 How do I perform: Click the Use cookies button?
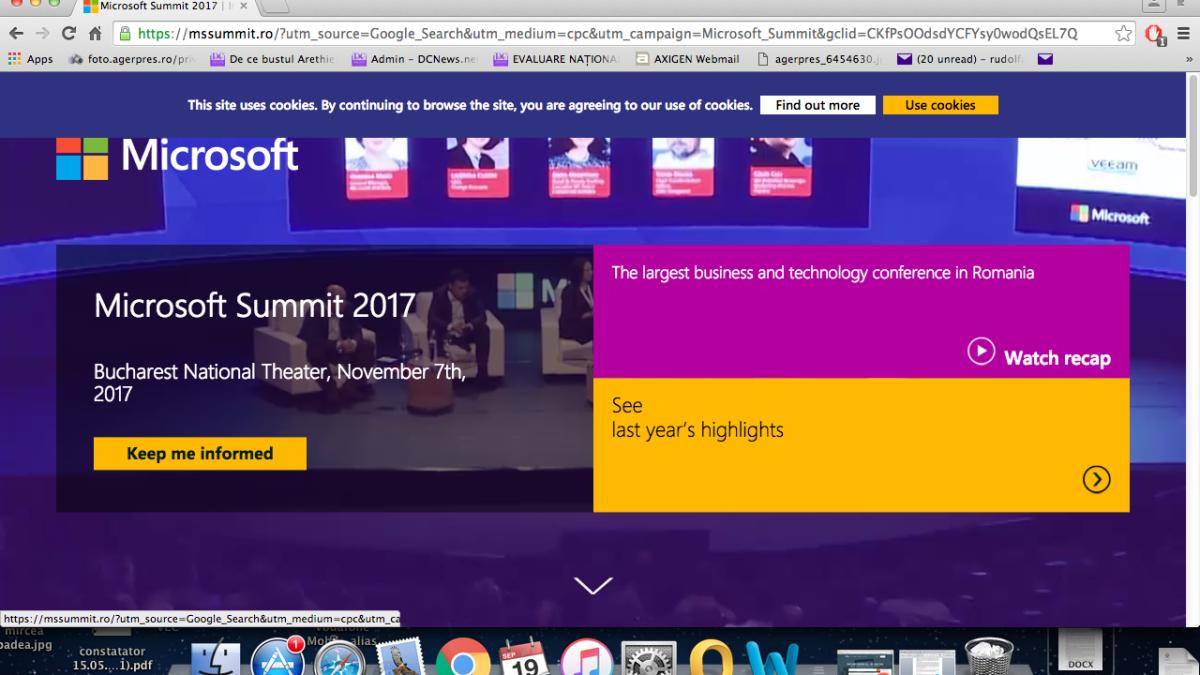(939, 105)
